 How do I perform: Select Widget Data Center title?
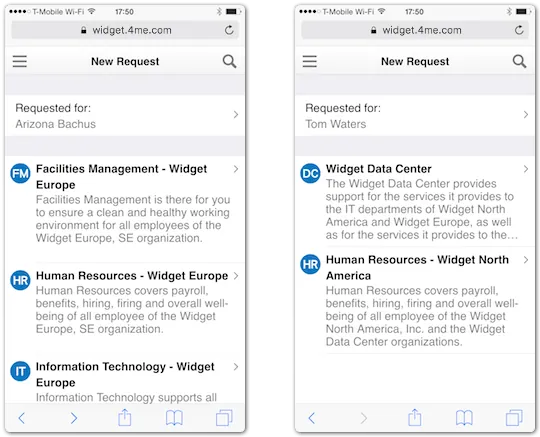(x=378, y=169)
